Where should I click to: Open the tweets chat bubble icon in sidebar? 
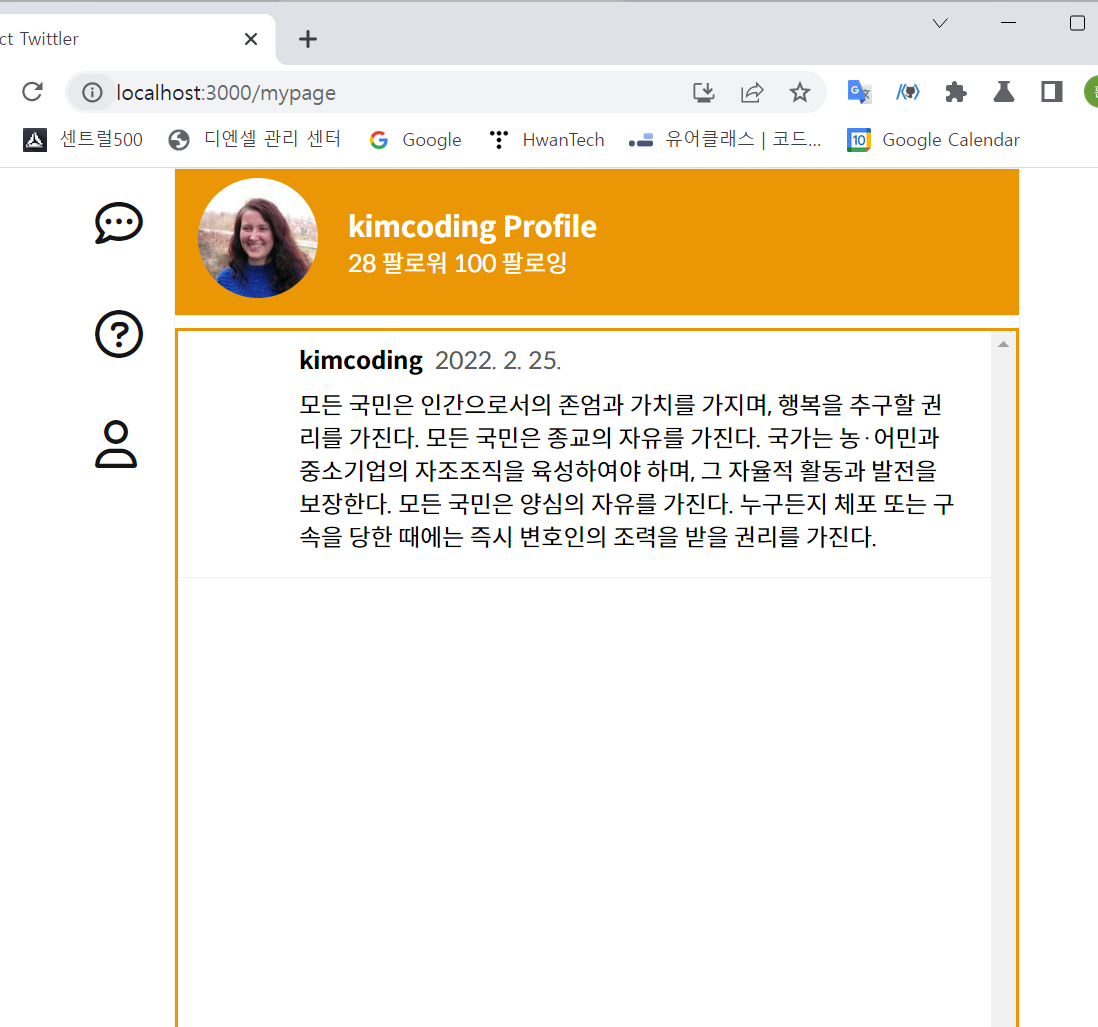(x=118, y=223)
